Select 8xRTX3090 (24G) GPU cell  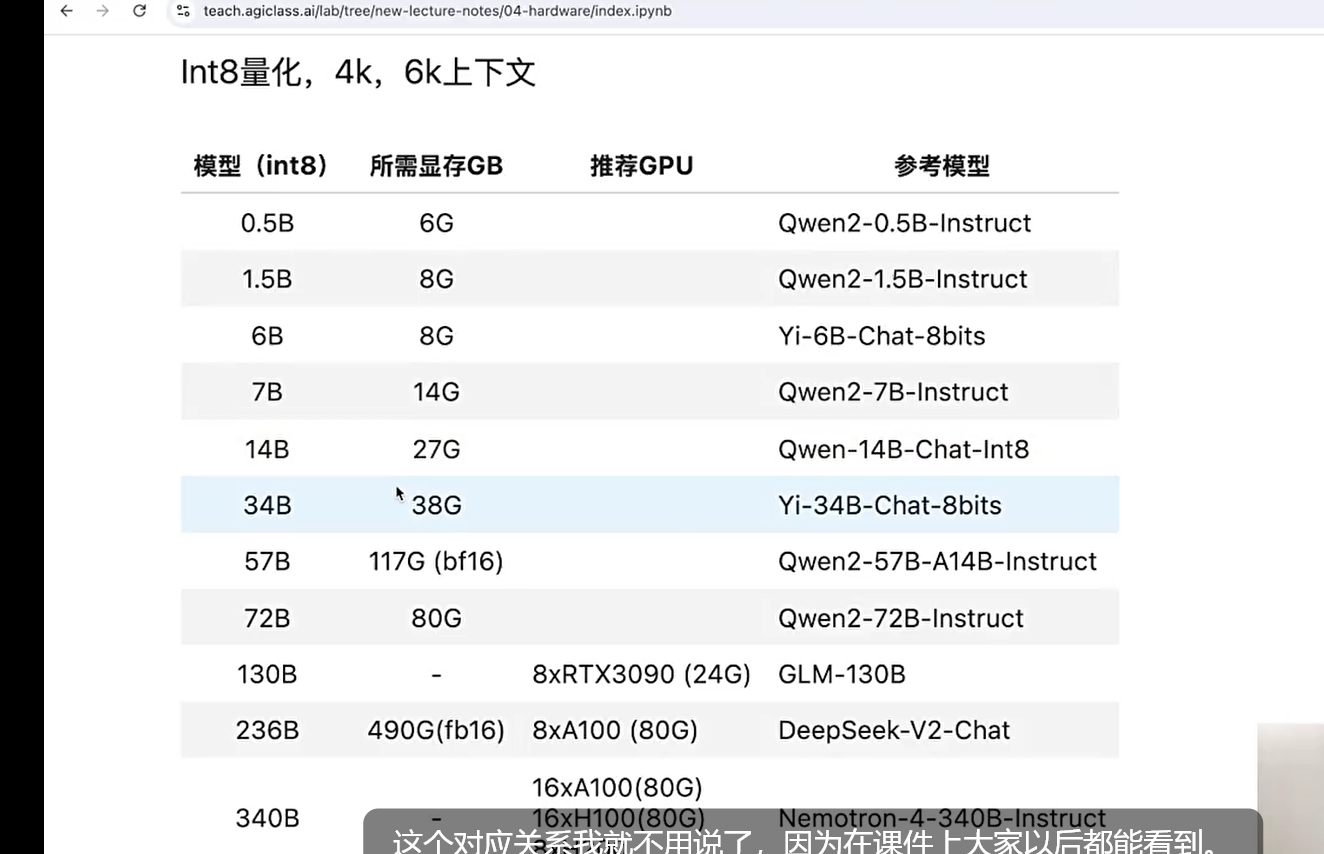641,675
